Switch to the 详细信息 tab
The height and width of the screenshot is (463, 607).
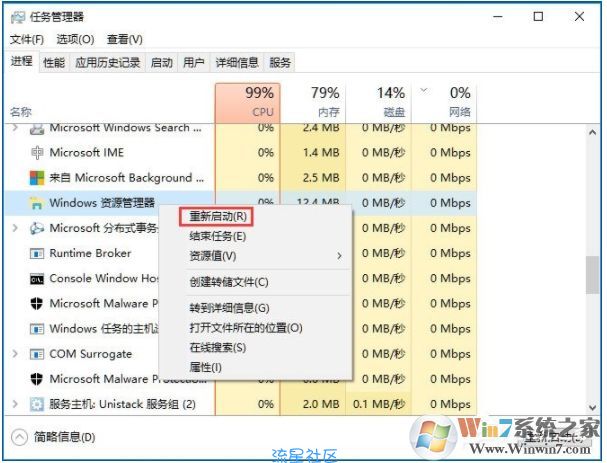237,62
